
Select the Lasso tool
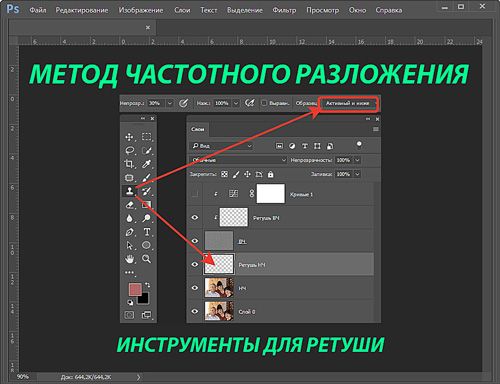pos(130,150)
